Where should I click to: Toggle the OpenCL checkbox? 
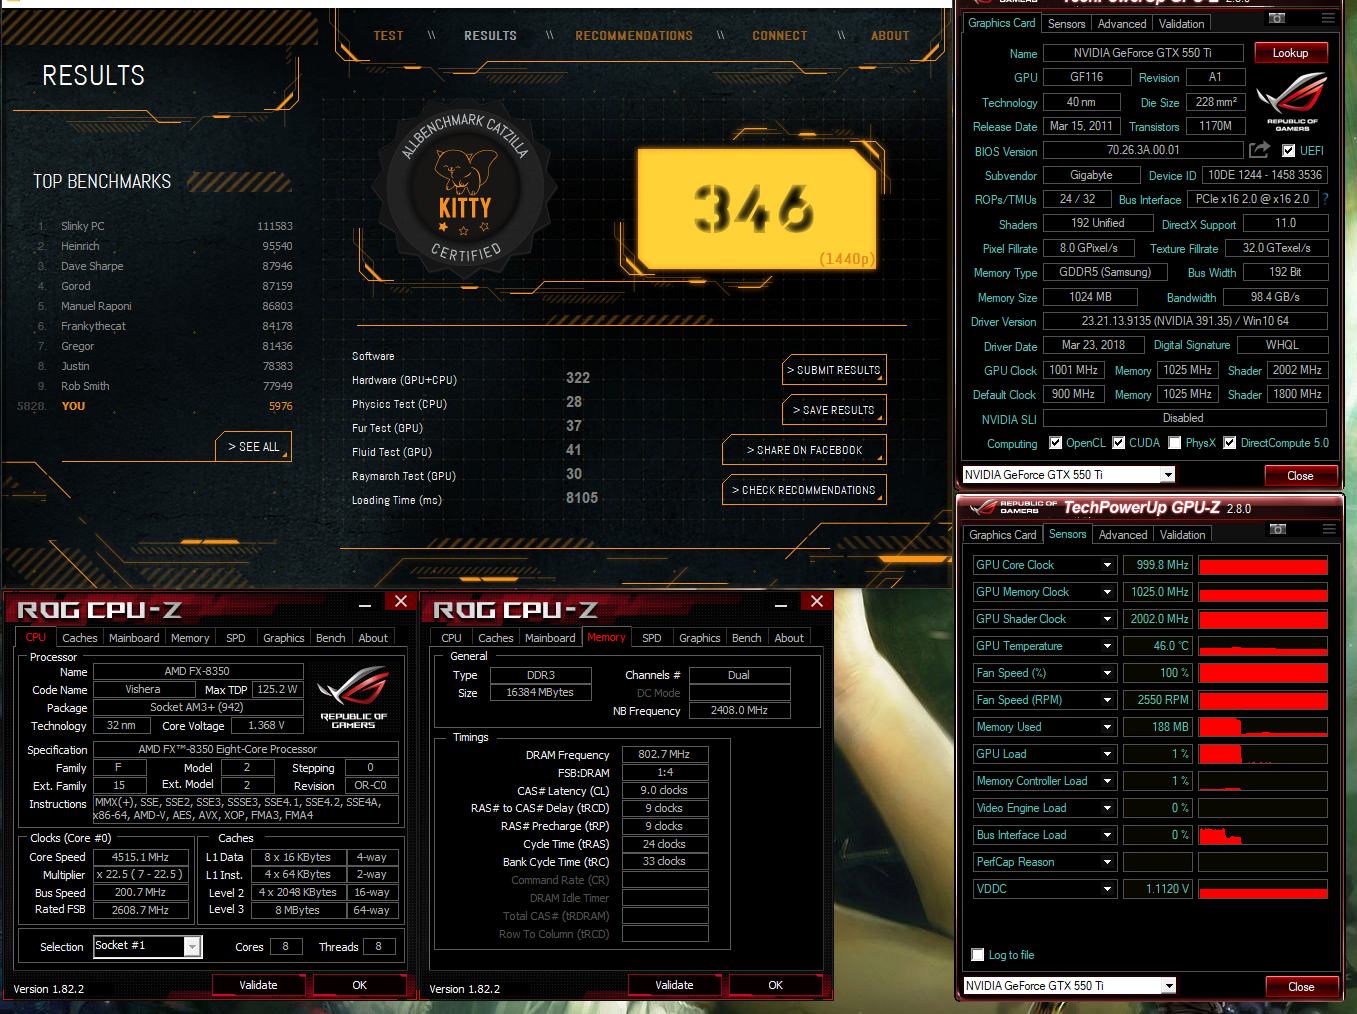pyautogui.click(x=1055, y=443)
